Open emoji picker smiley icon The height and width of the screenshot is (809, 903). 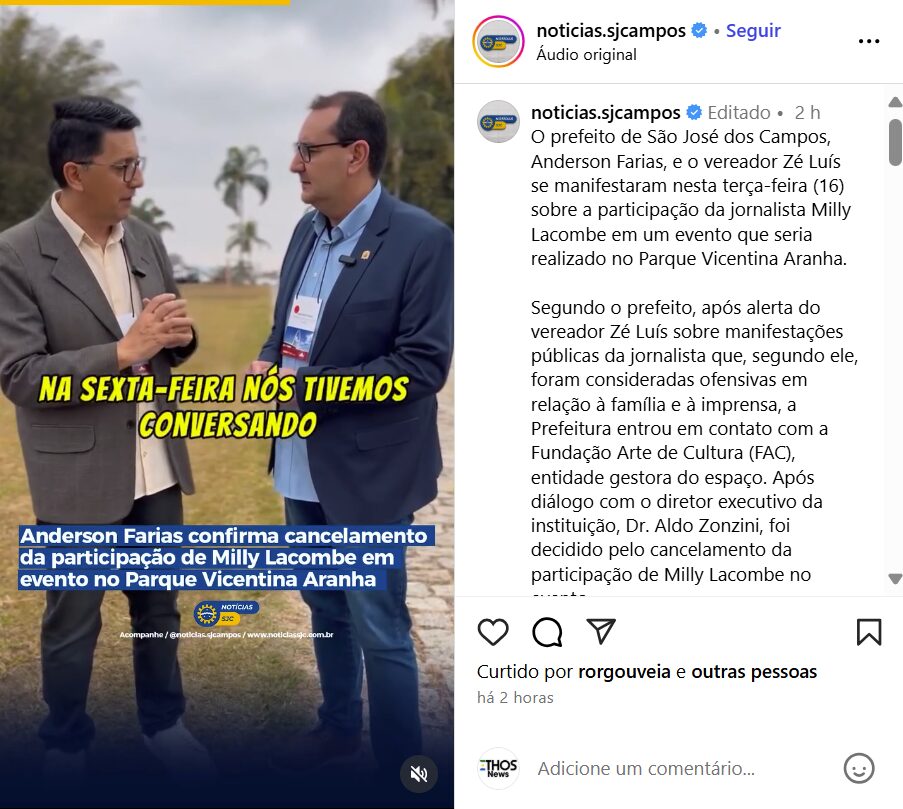pos(859,768)
